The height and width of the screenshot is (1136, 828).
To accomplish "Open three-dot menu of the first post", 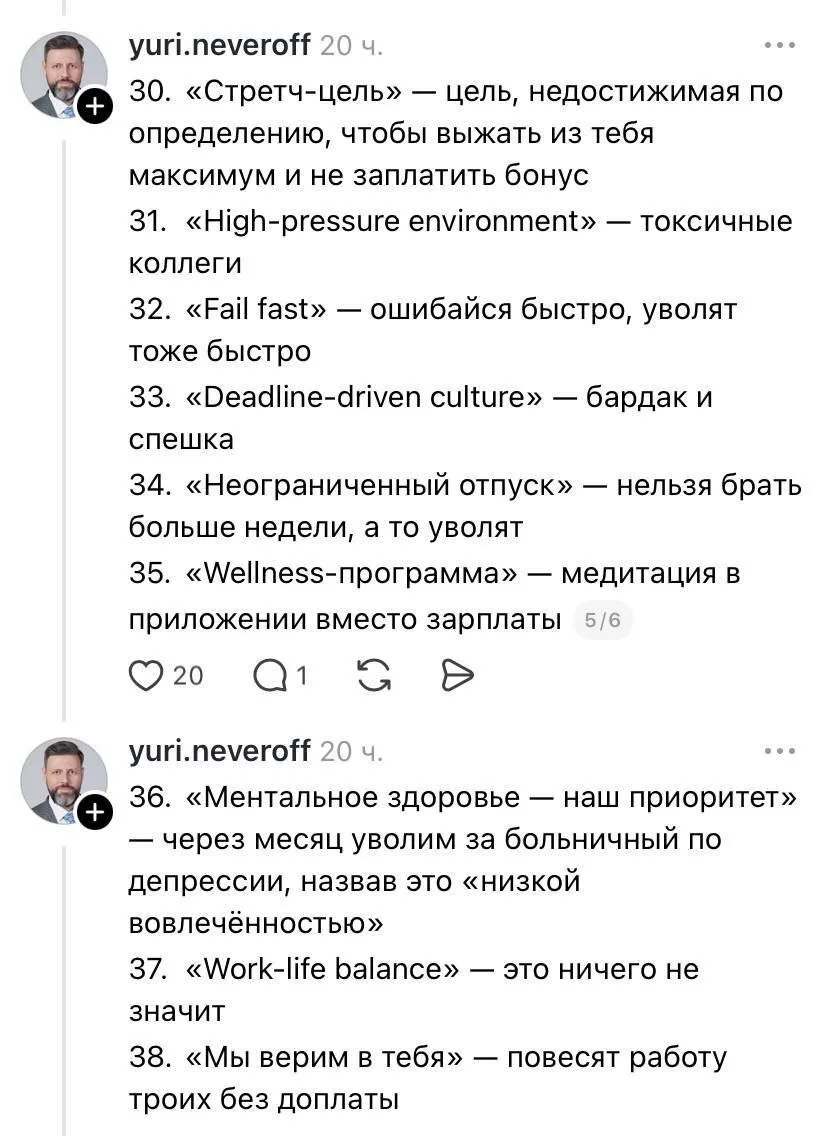I will point(780,45).
